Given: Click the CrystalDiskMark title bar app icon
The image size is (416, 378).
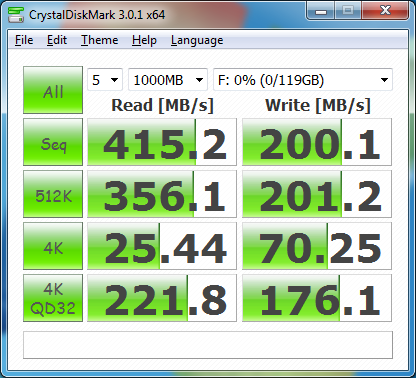Looking at the screenshot, I should pyautogui.click(x=15, y=14).
